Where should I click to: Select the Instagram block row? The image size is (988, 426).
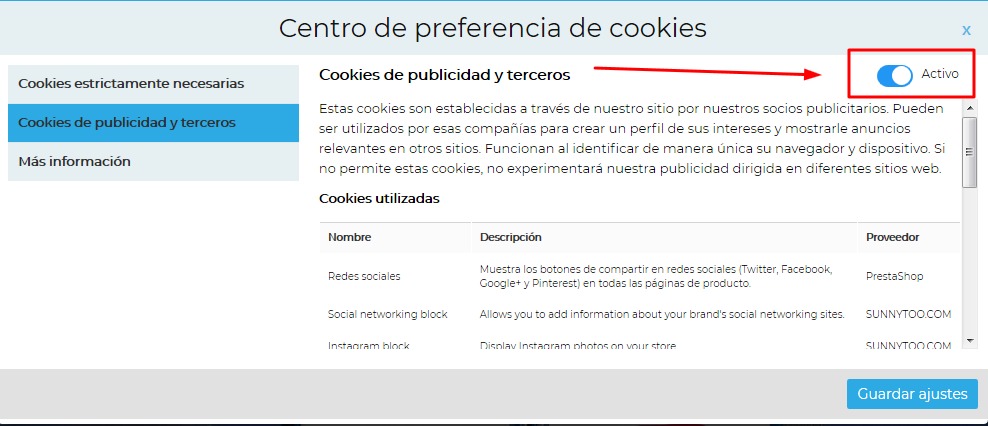point(640,345)
